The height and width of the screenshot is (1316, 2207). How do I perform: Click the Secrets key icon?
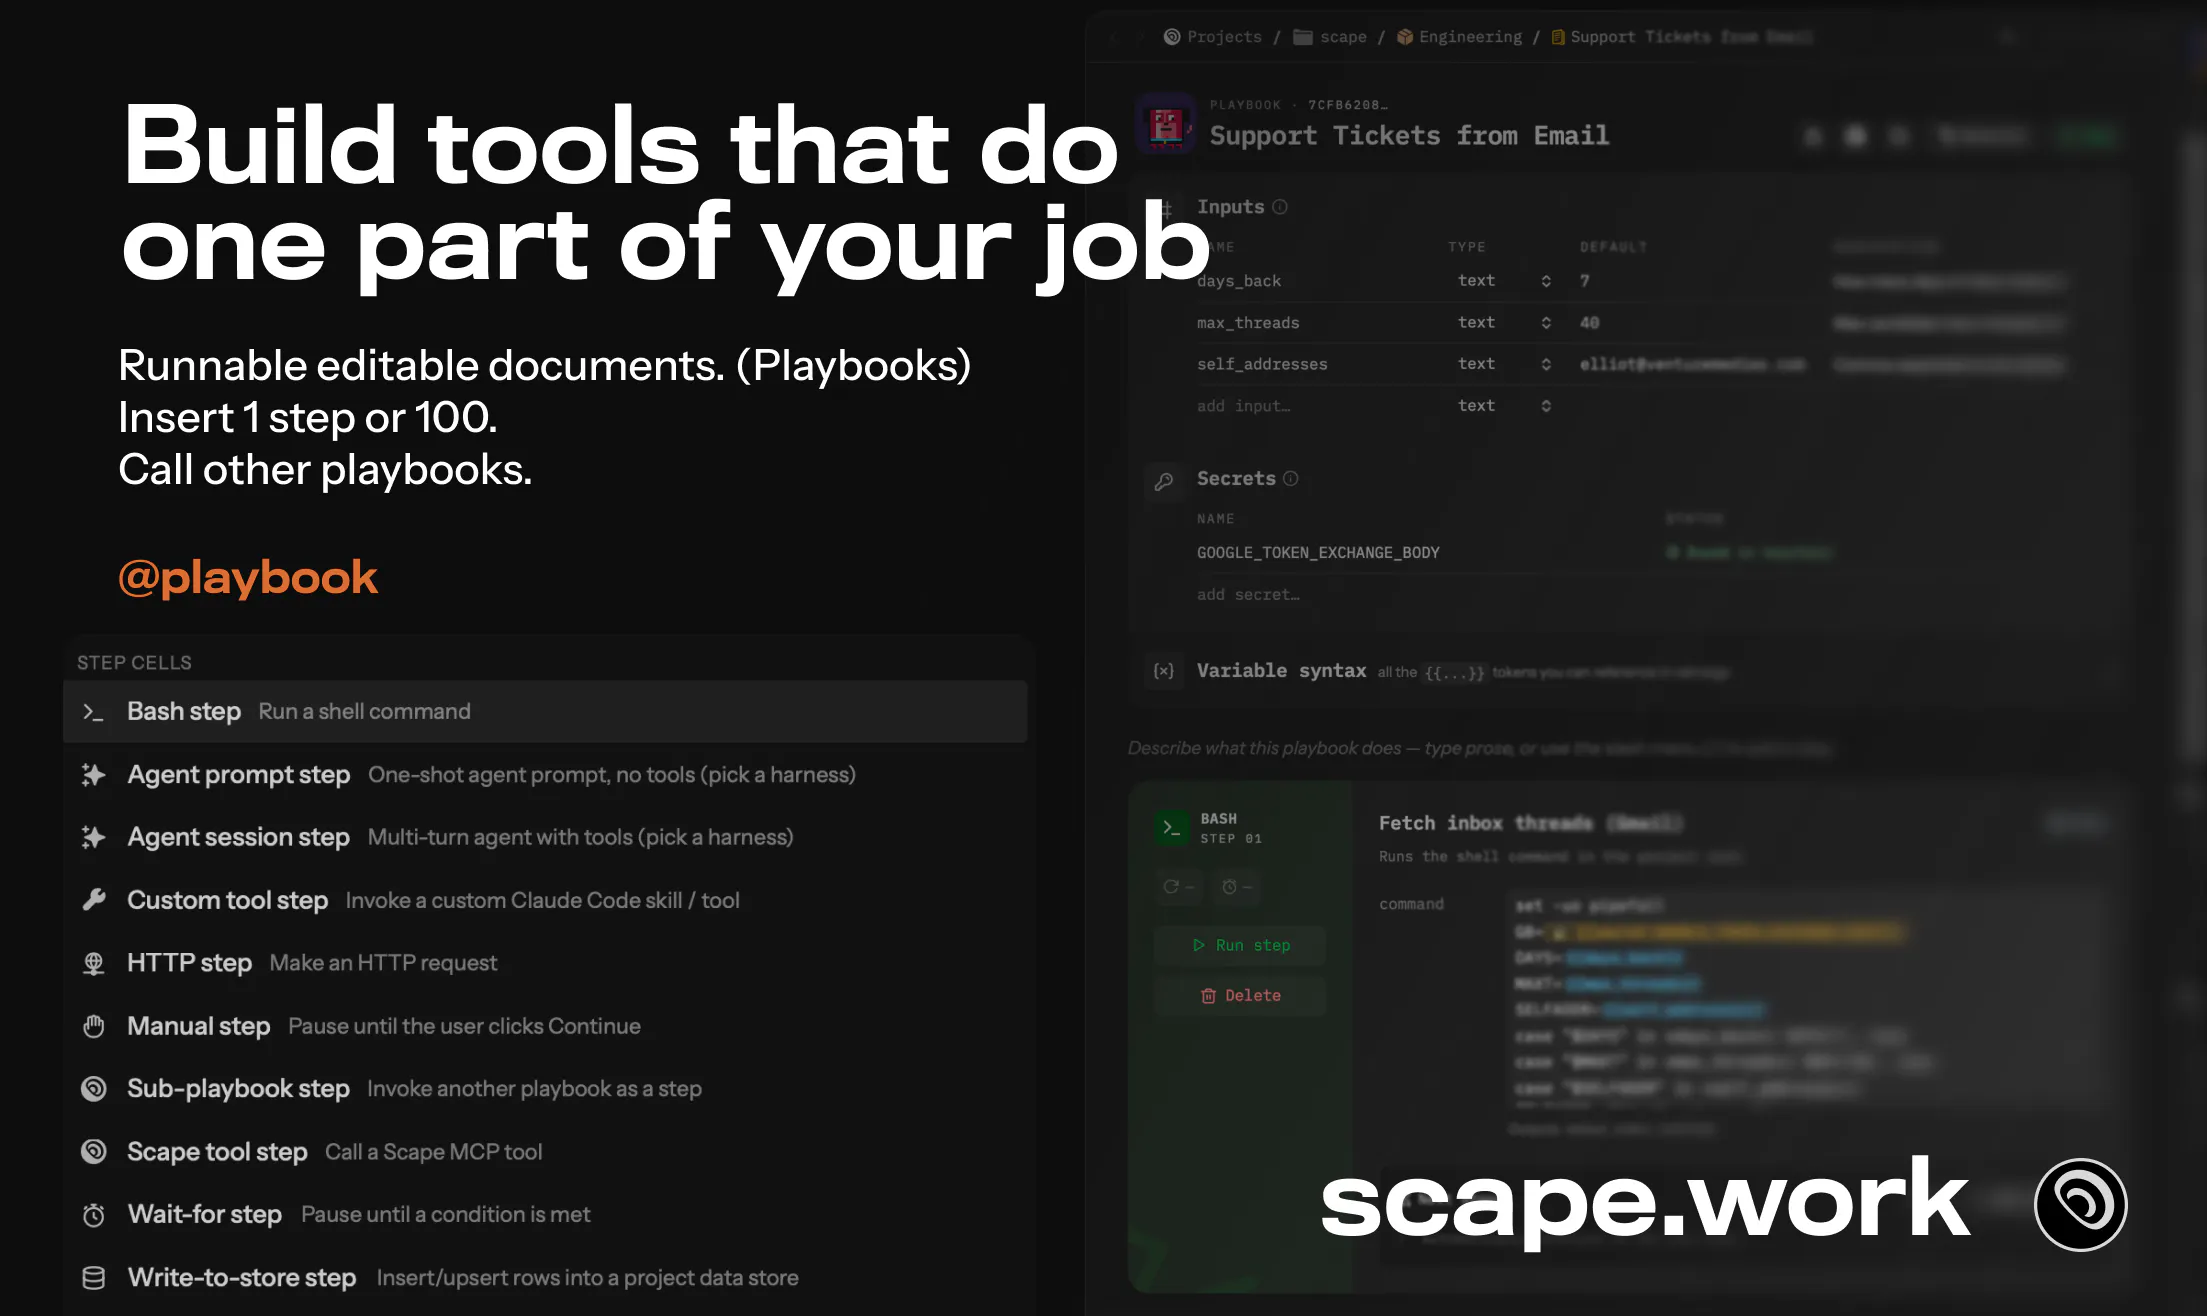[1164, 481]
